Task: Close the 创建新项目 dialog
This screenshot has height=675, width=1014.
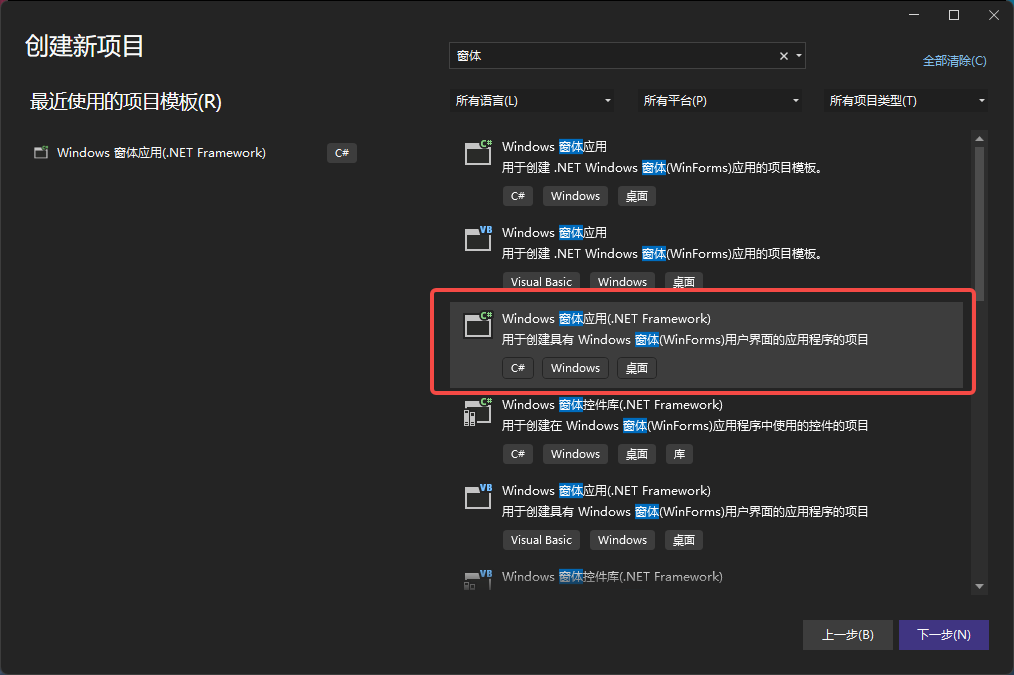Action: point(994,15)
